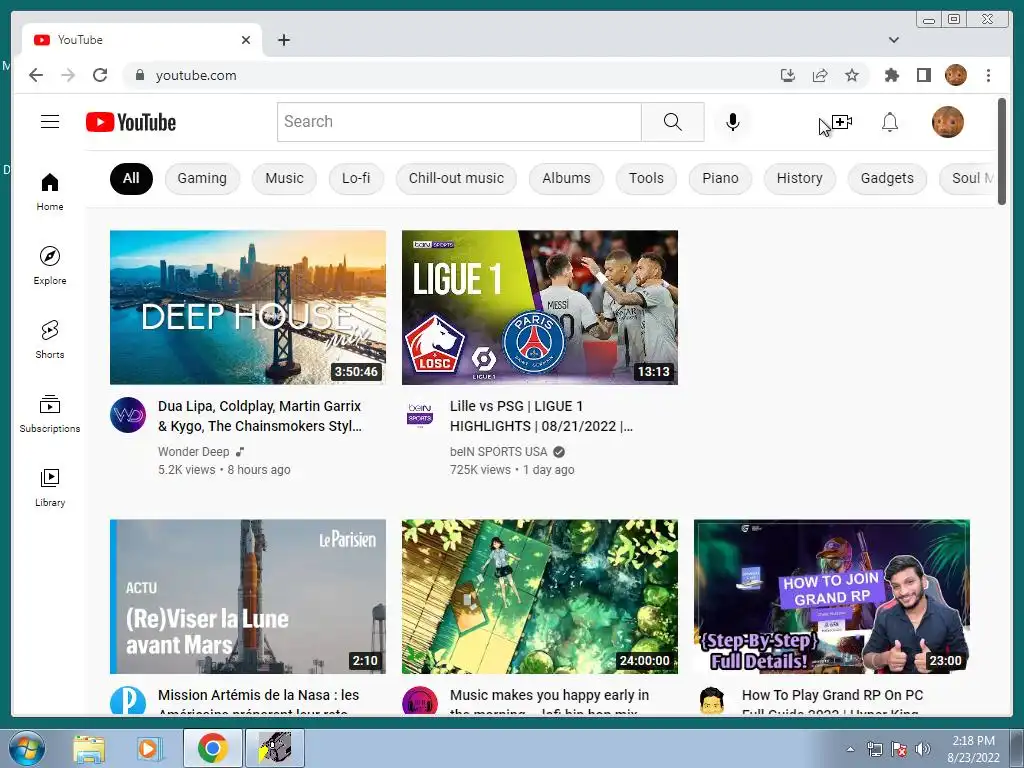The height and width of the screenshot is (768, 1024).
Task: Play the Grand RP thumbnail
Action: tap(831, 596)
